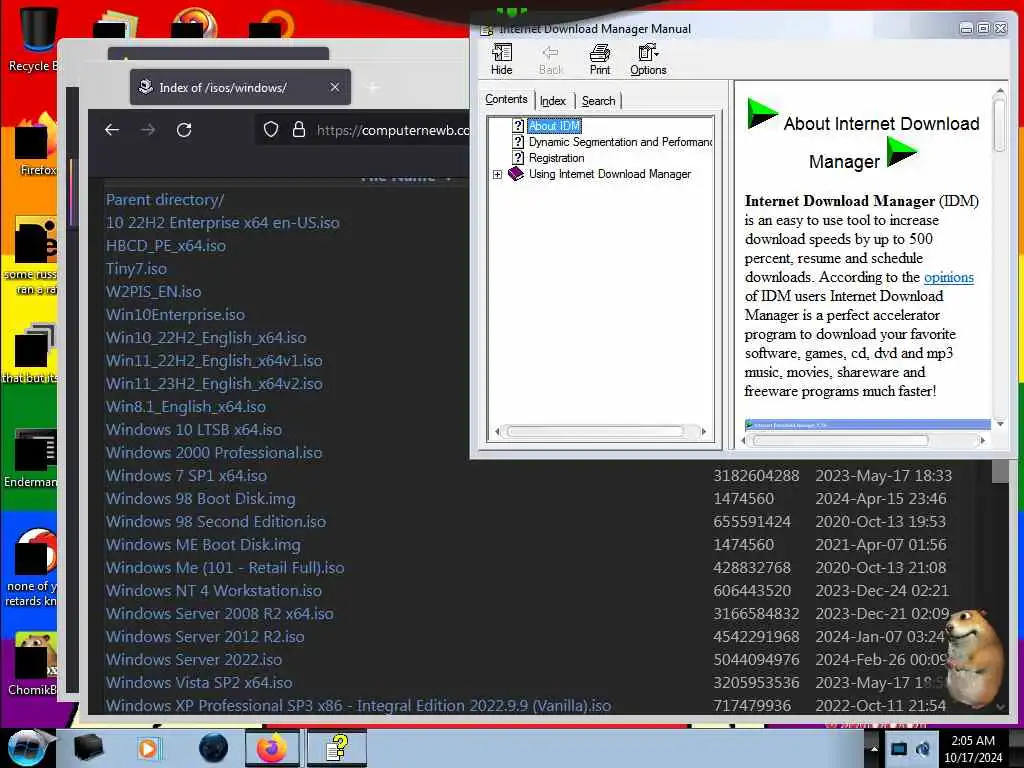Click Windows Me (101 - Retail Full).iso

pyautogui.click(x=225, y=568)
